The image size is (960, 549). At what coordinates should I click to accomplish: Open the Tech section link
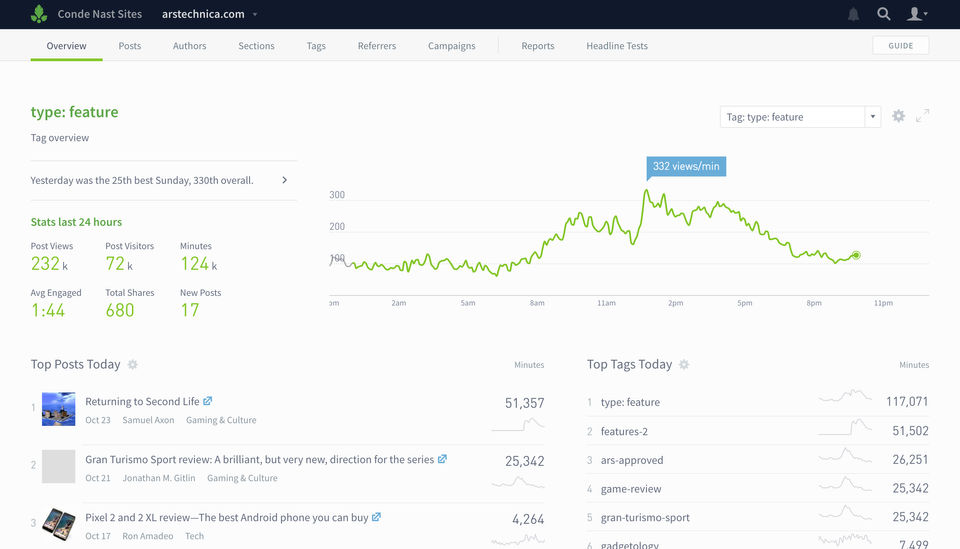point(194,536)
